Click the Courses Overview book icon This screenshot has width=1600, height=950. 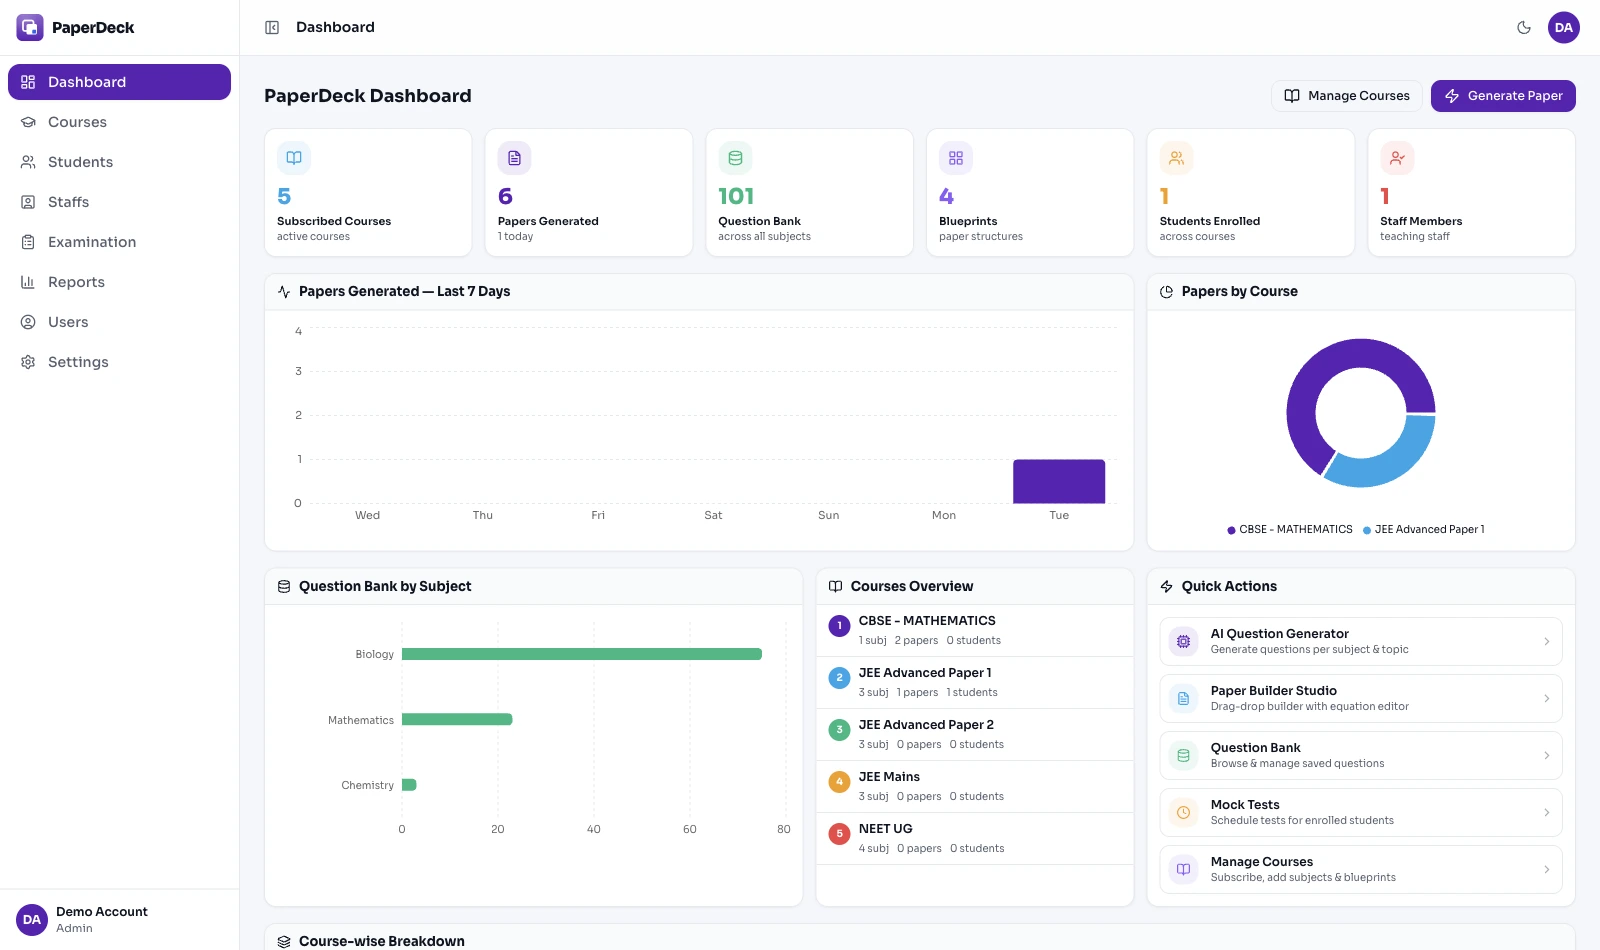836,587
